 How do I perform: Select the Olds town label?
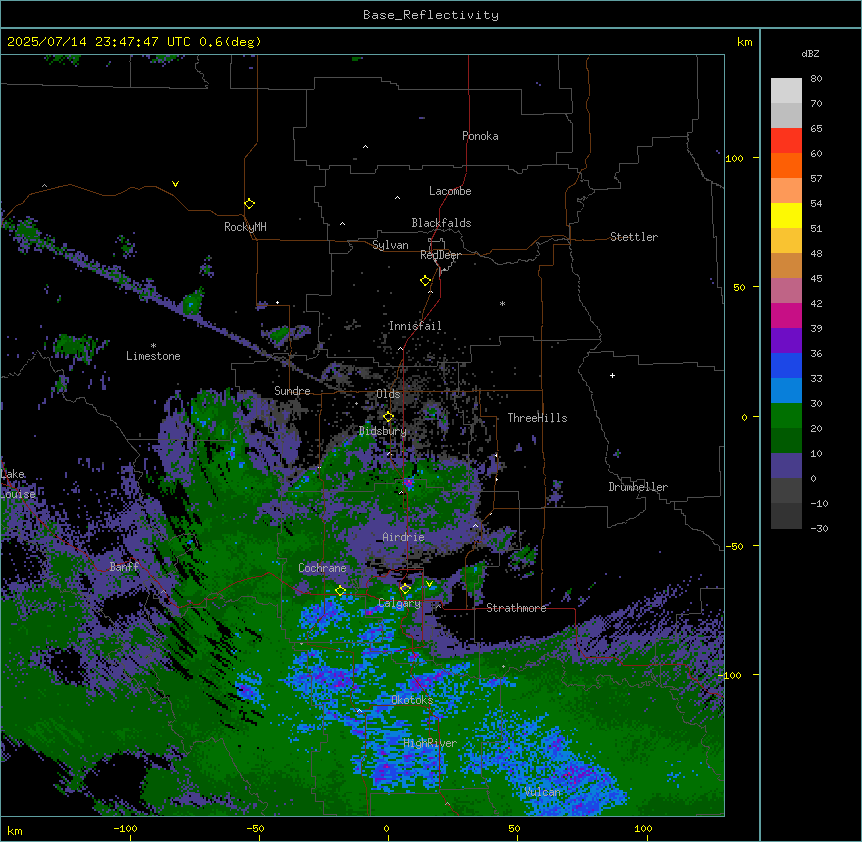pos(388,394)
